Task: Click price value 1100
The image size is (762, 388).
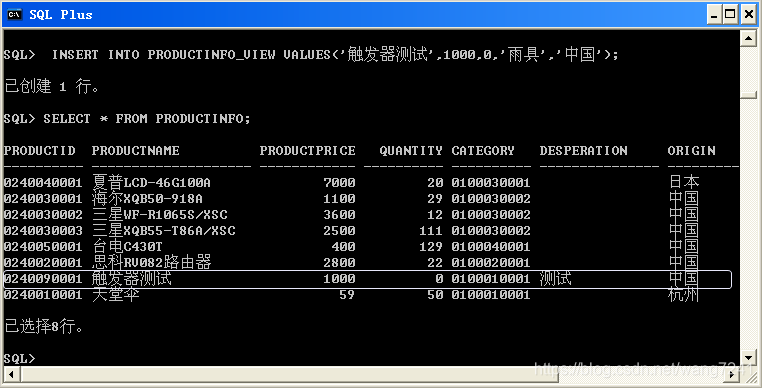Action: (x=339, y=199)
